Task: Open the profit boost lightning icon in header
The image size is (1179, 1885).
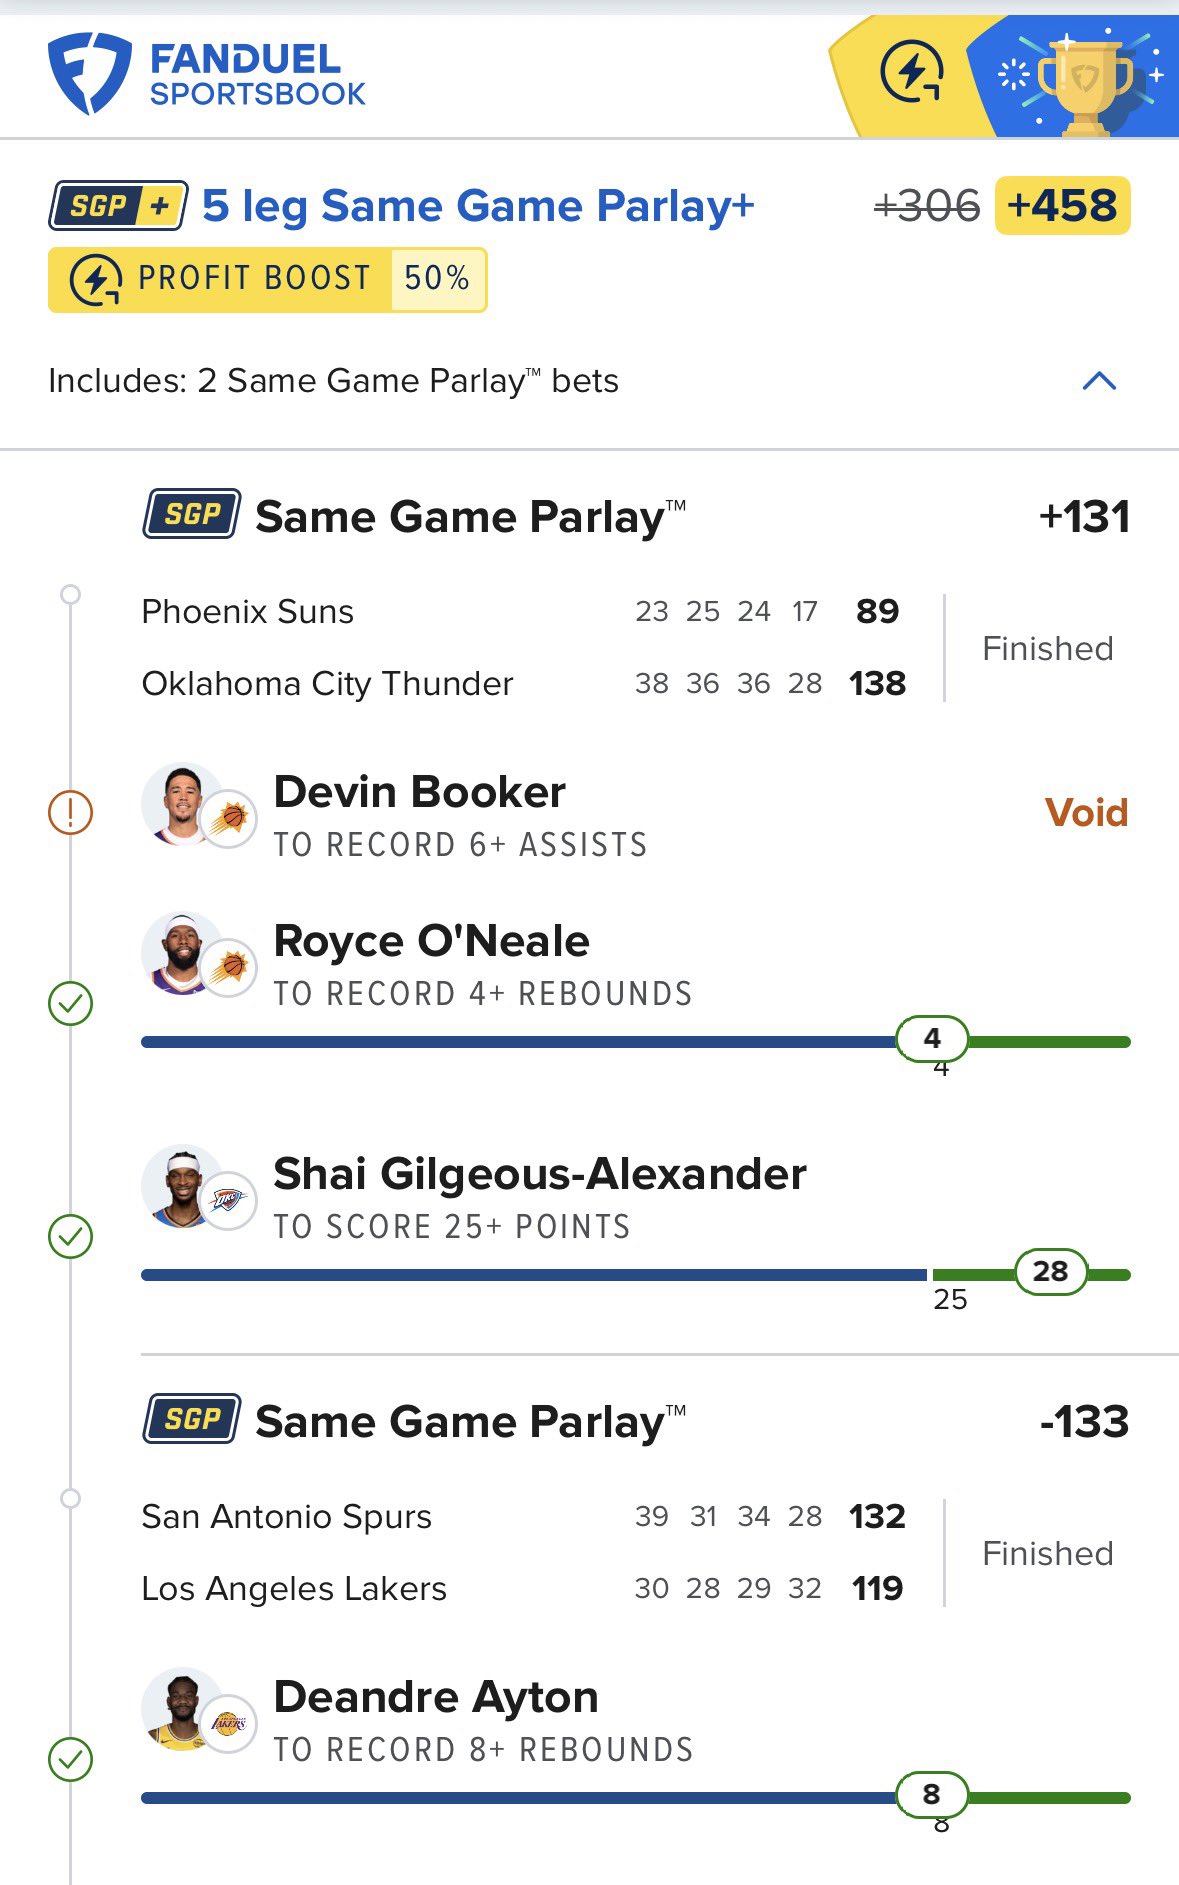Action: click(911, 73)
